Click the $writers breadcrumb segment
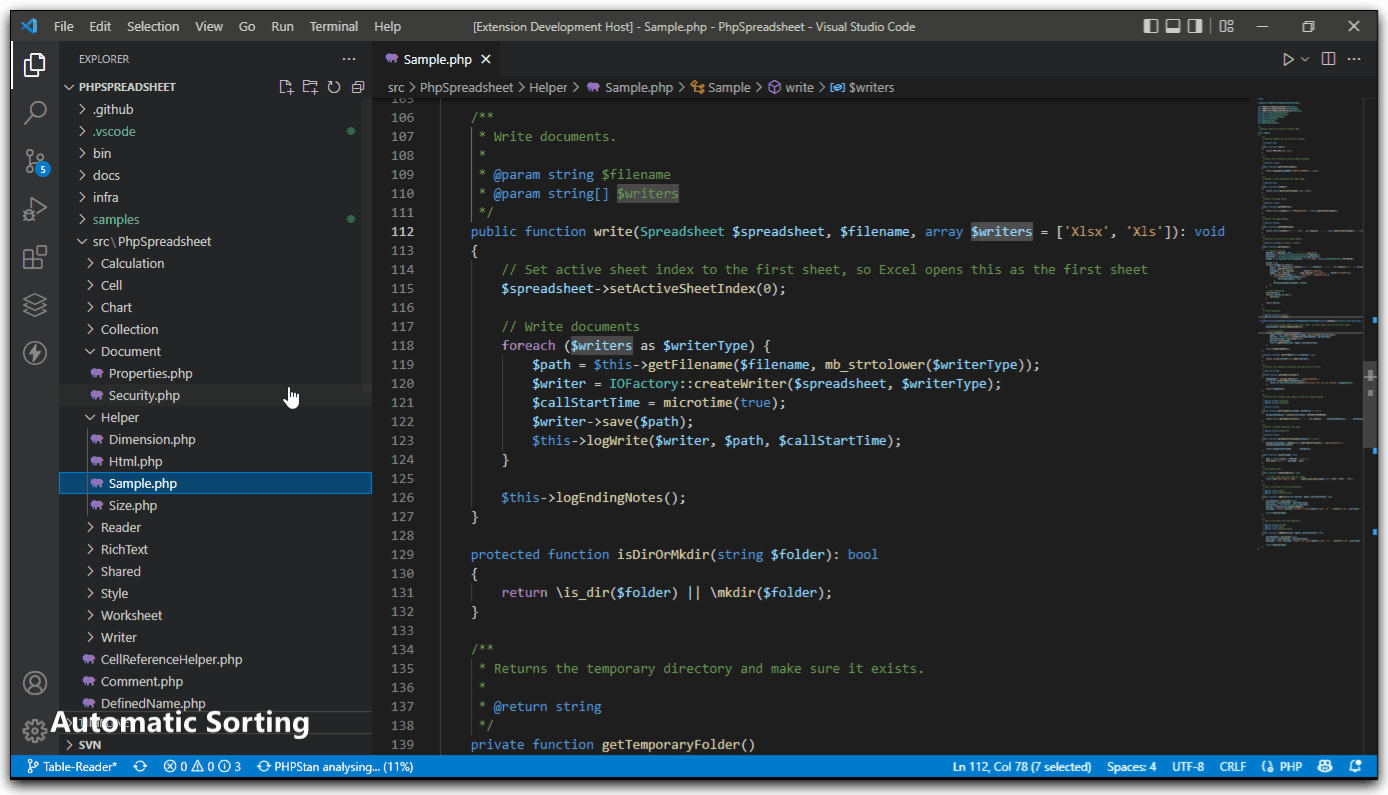 (x=862, y=88)
